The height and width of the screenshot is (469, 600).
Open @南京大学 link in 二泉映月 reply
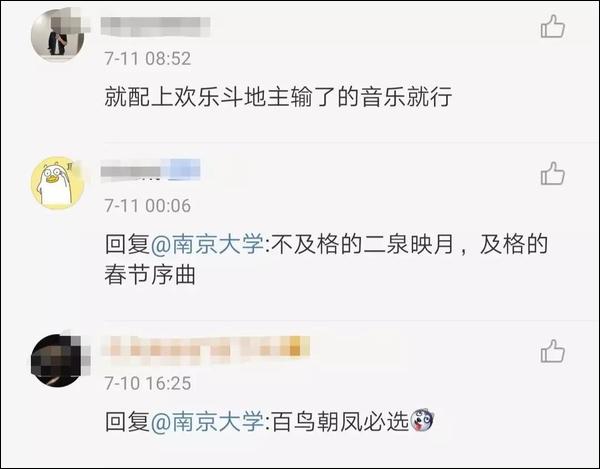coord(207,244)
